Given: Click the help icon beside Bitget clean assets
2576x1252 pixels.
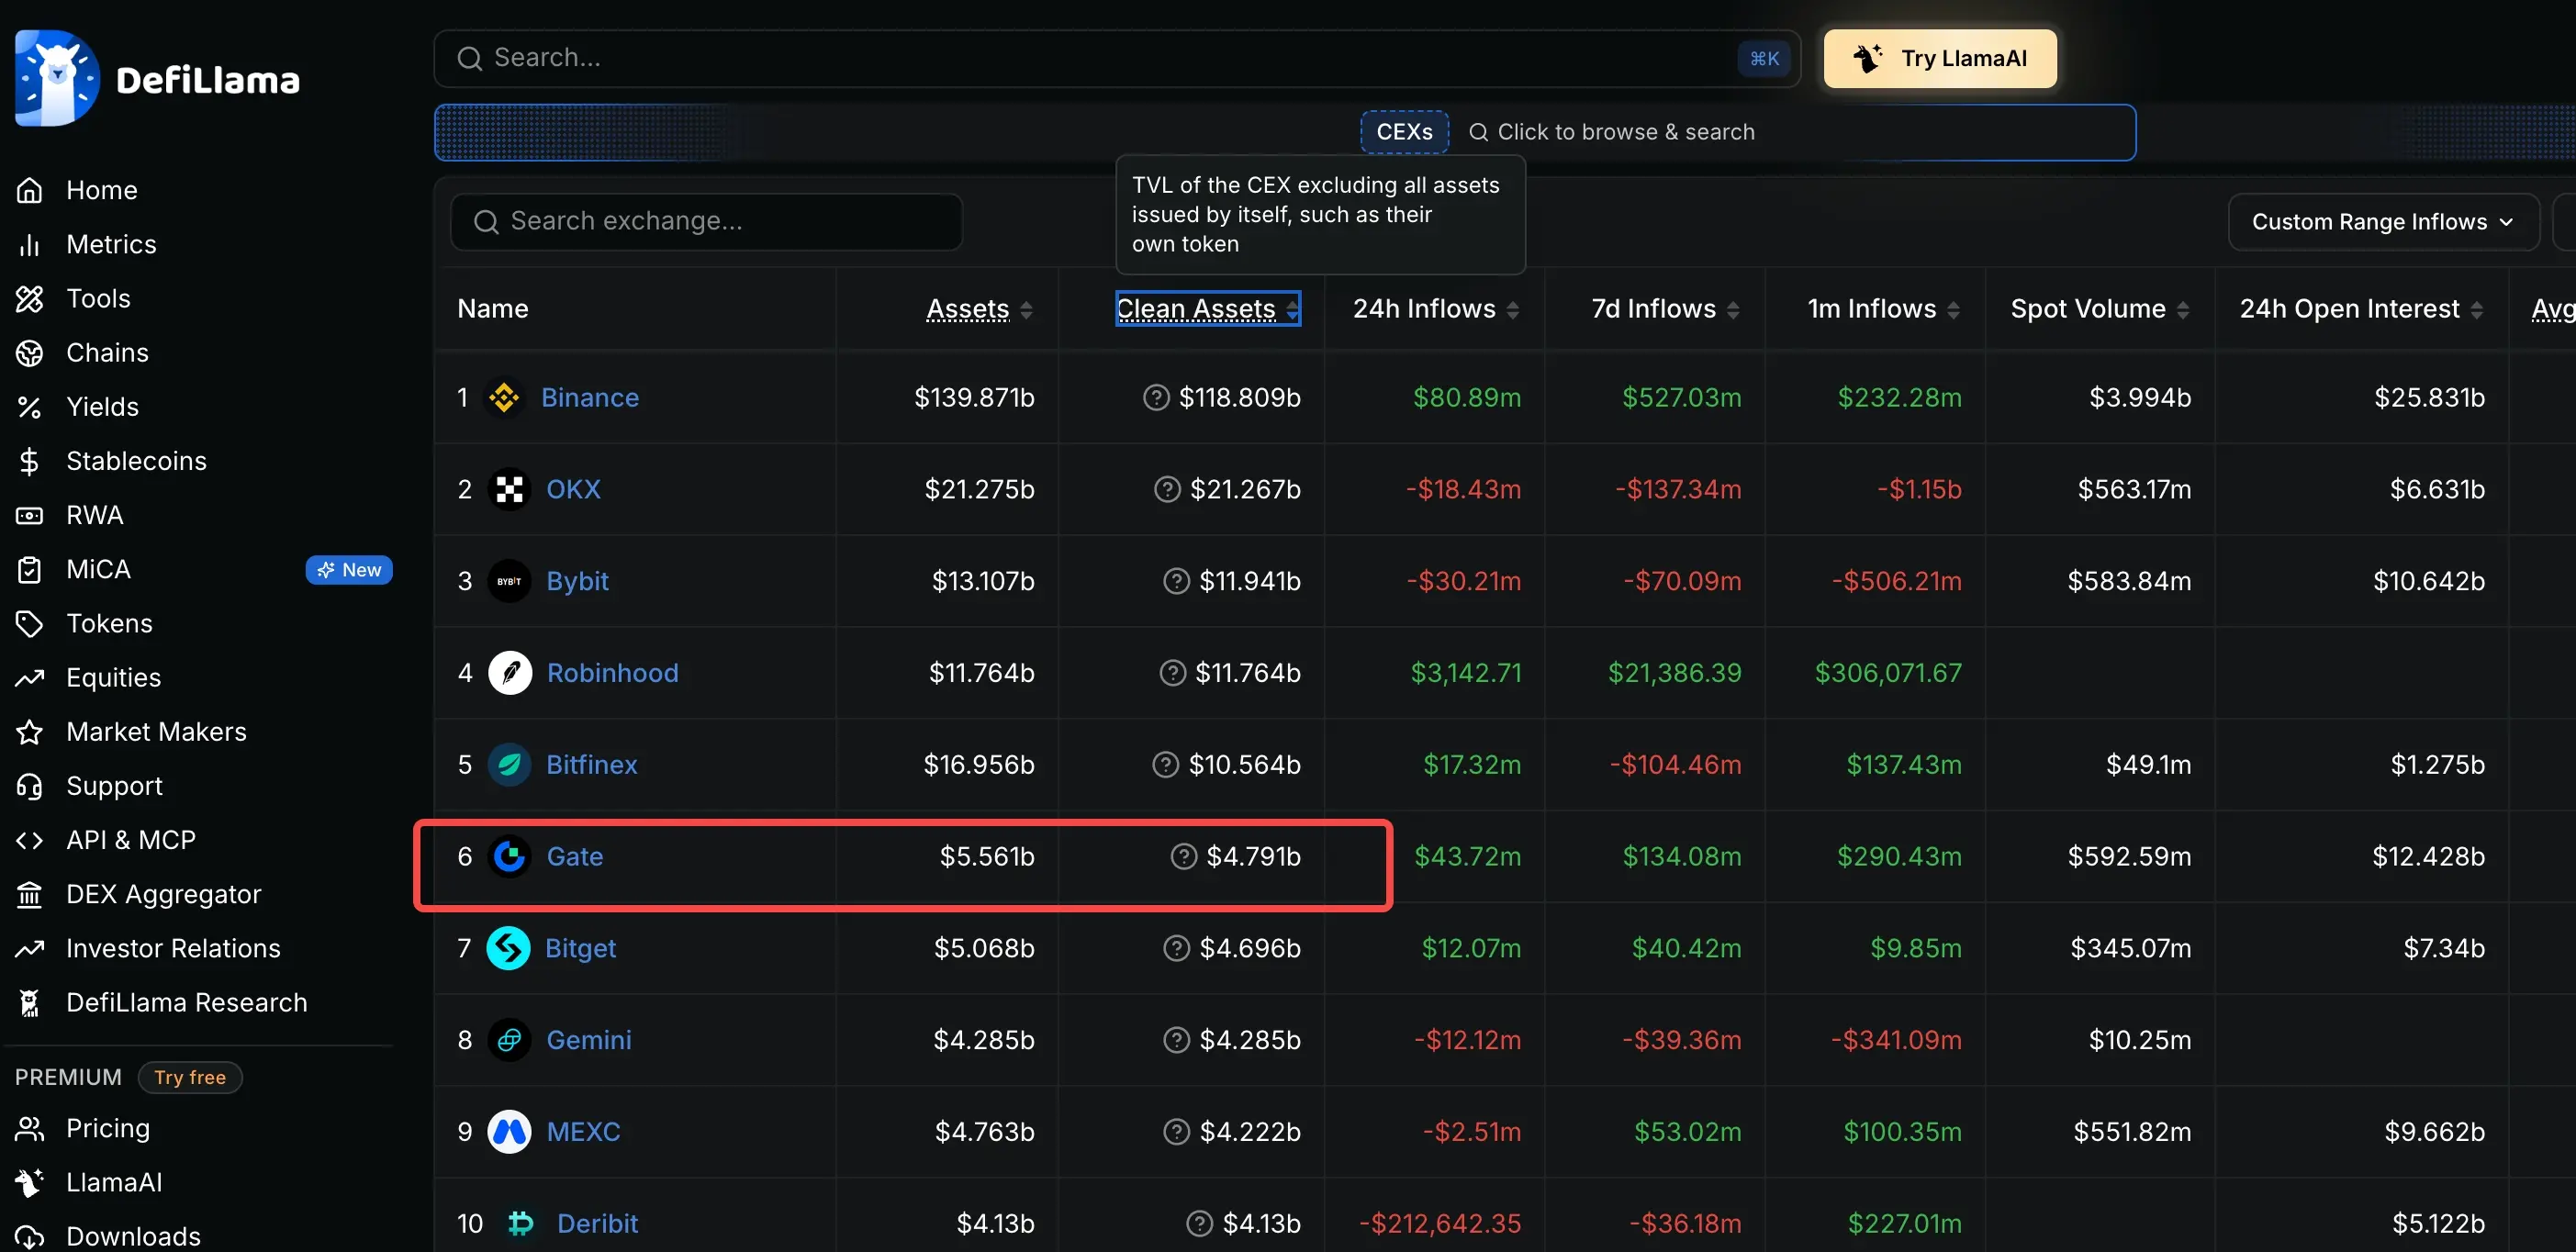Looking at the screenshot, I should [1176, 948].
